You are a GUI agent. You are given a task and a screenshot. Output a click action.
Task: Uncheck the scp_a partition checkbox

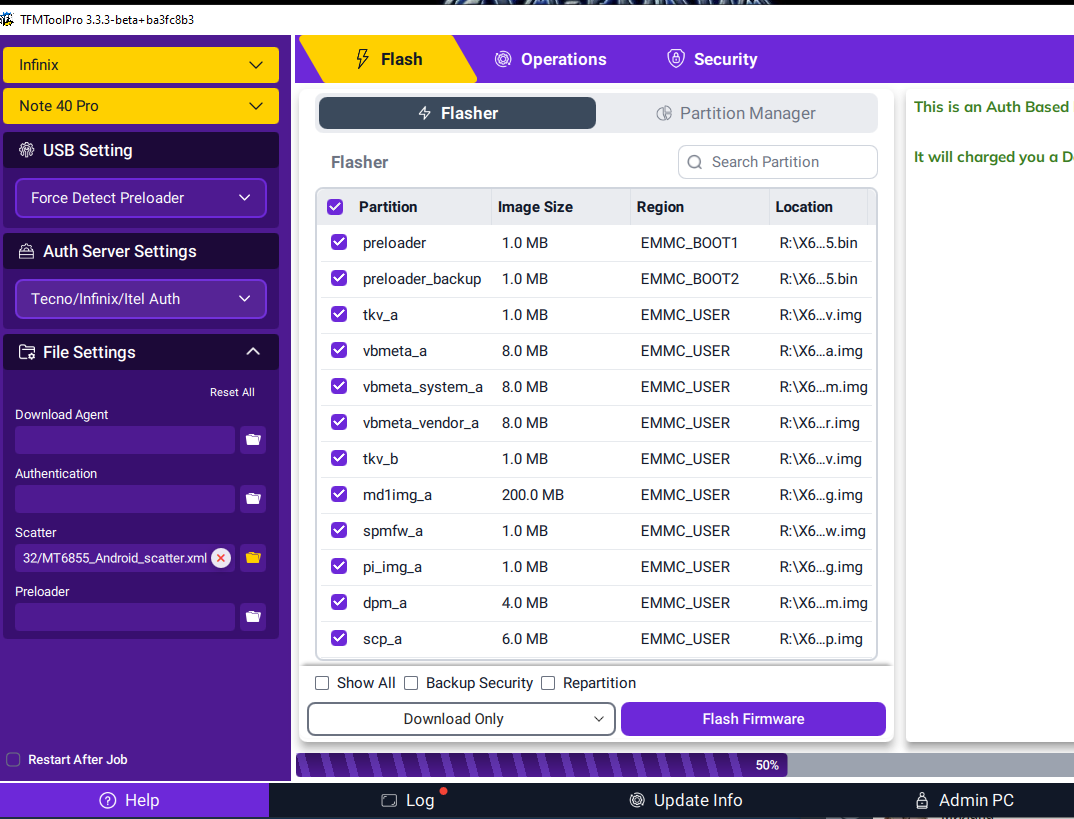click(x=339, y=638)
